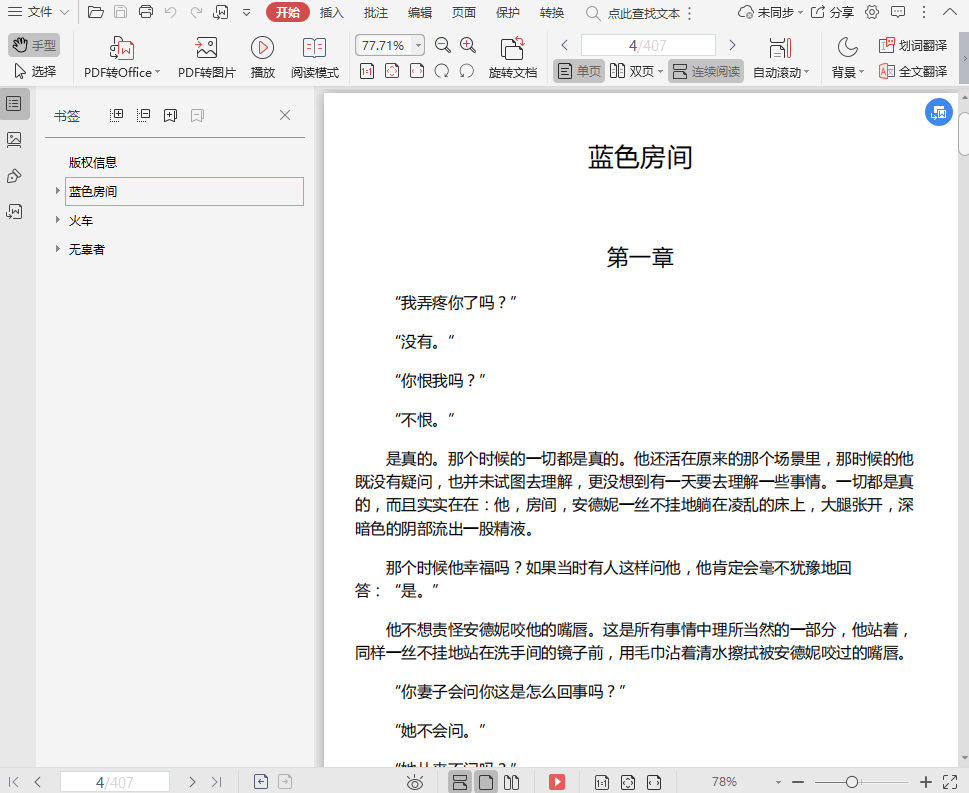
Task: Select the 版权信息 bookmark
Action: tap(93, 163)
